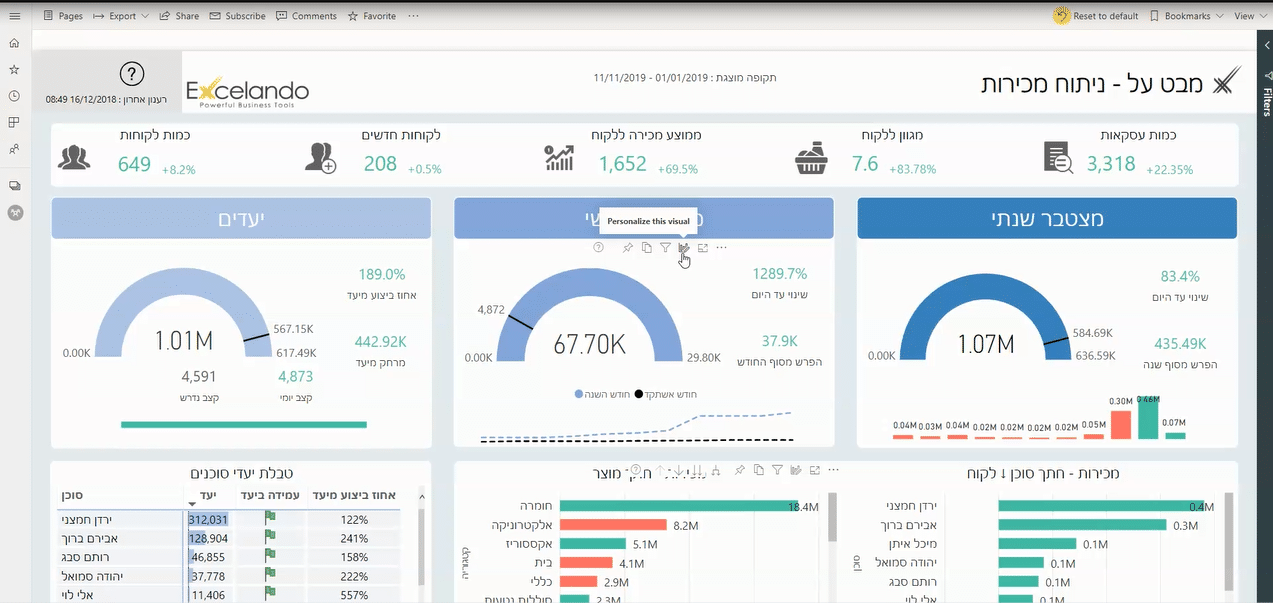1273x603 pixels.
Task: Open Recent items via the clock icon
Action: pyautogui.click(x=14, y=96)
